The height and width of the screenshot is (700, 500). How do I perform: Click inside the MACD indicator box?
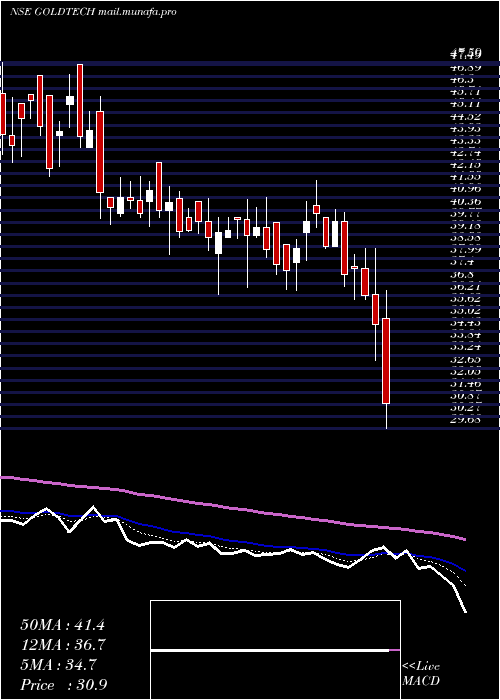click(275, 650)
